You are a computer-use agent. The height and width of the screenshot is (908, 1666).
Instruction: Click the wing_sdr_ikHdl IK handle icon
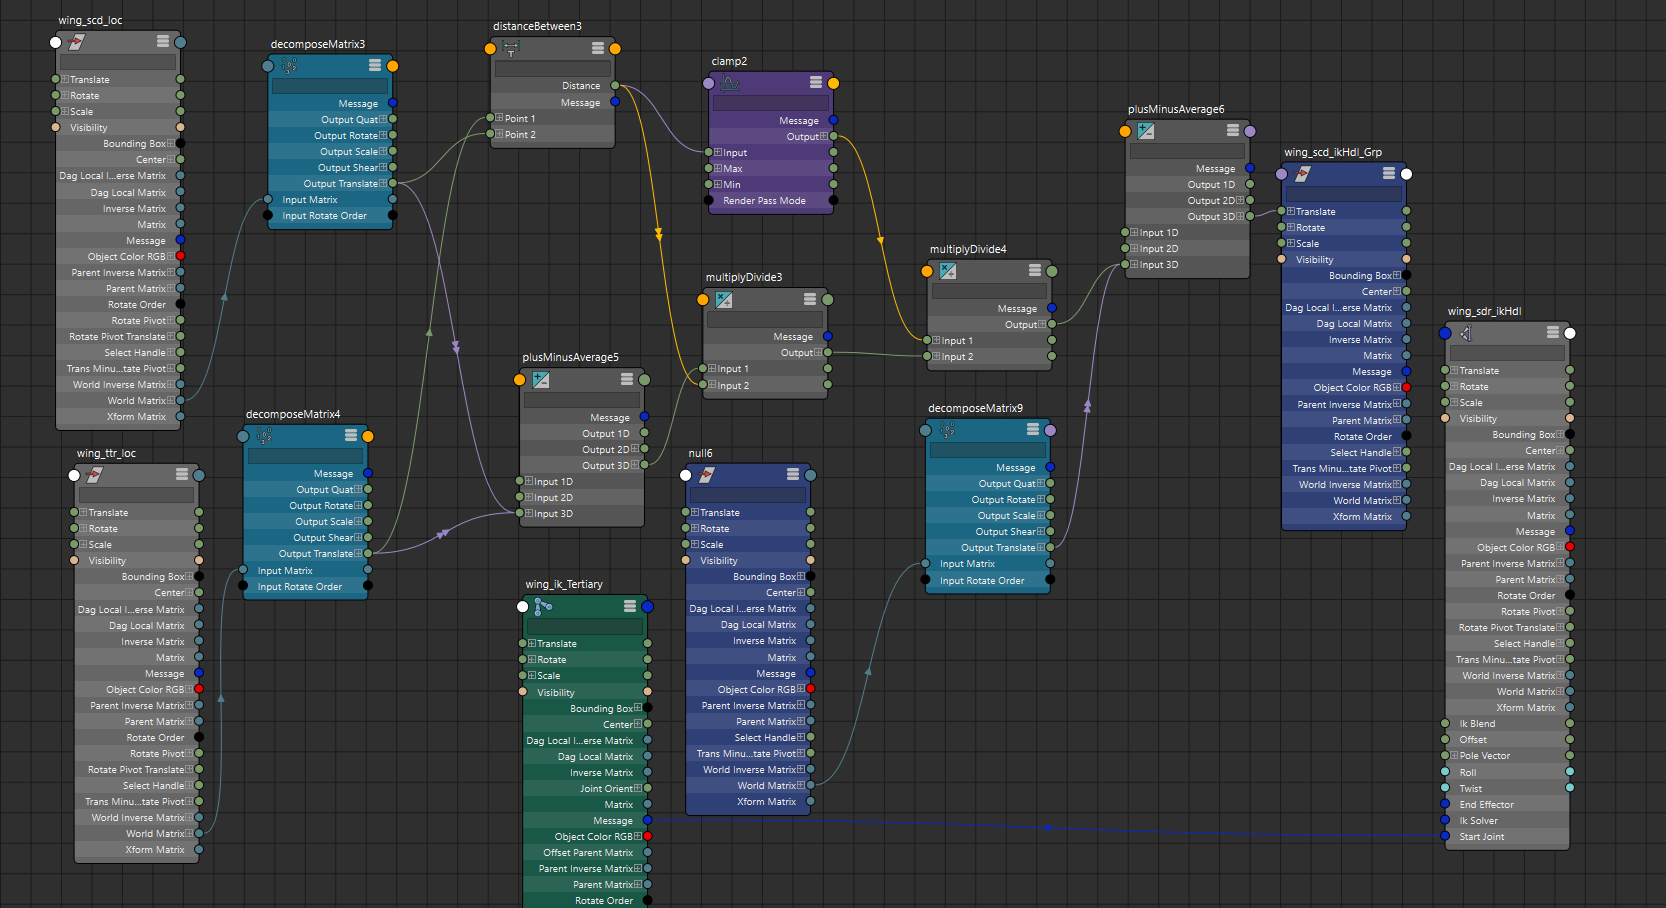1466,333
